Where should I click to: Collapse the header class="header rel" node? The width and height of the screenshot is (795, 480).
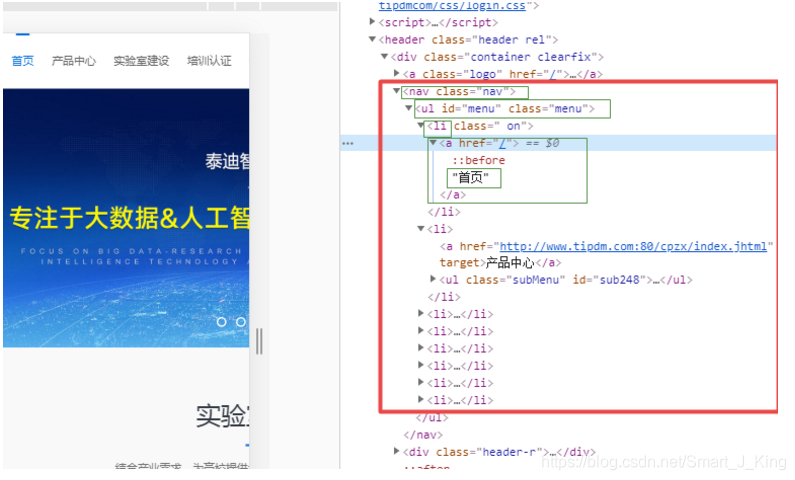click(x=372, y=39)
